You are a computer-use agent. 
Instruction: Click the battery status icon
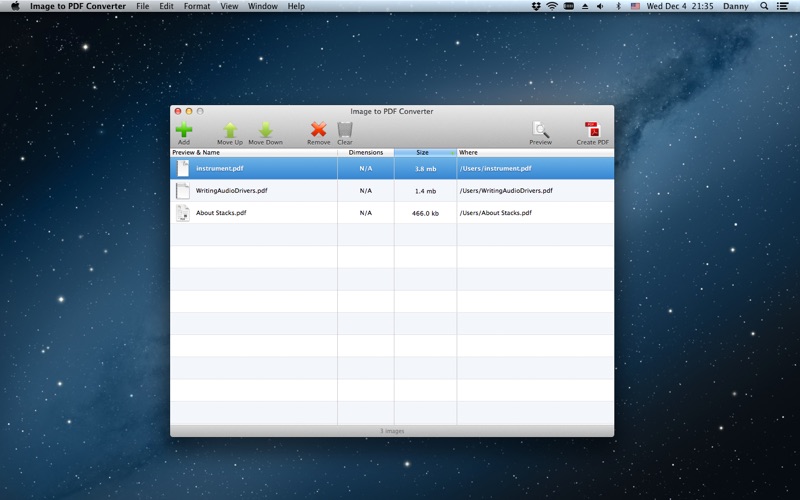(x=569, y=6)
